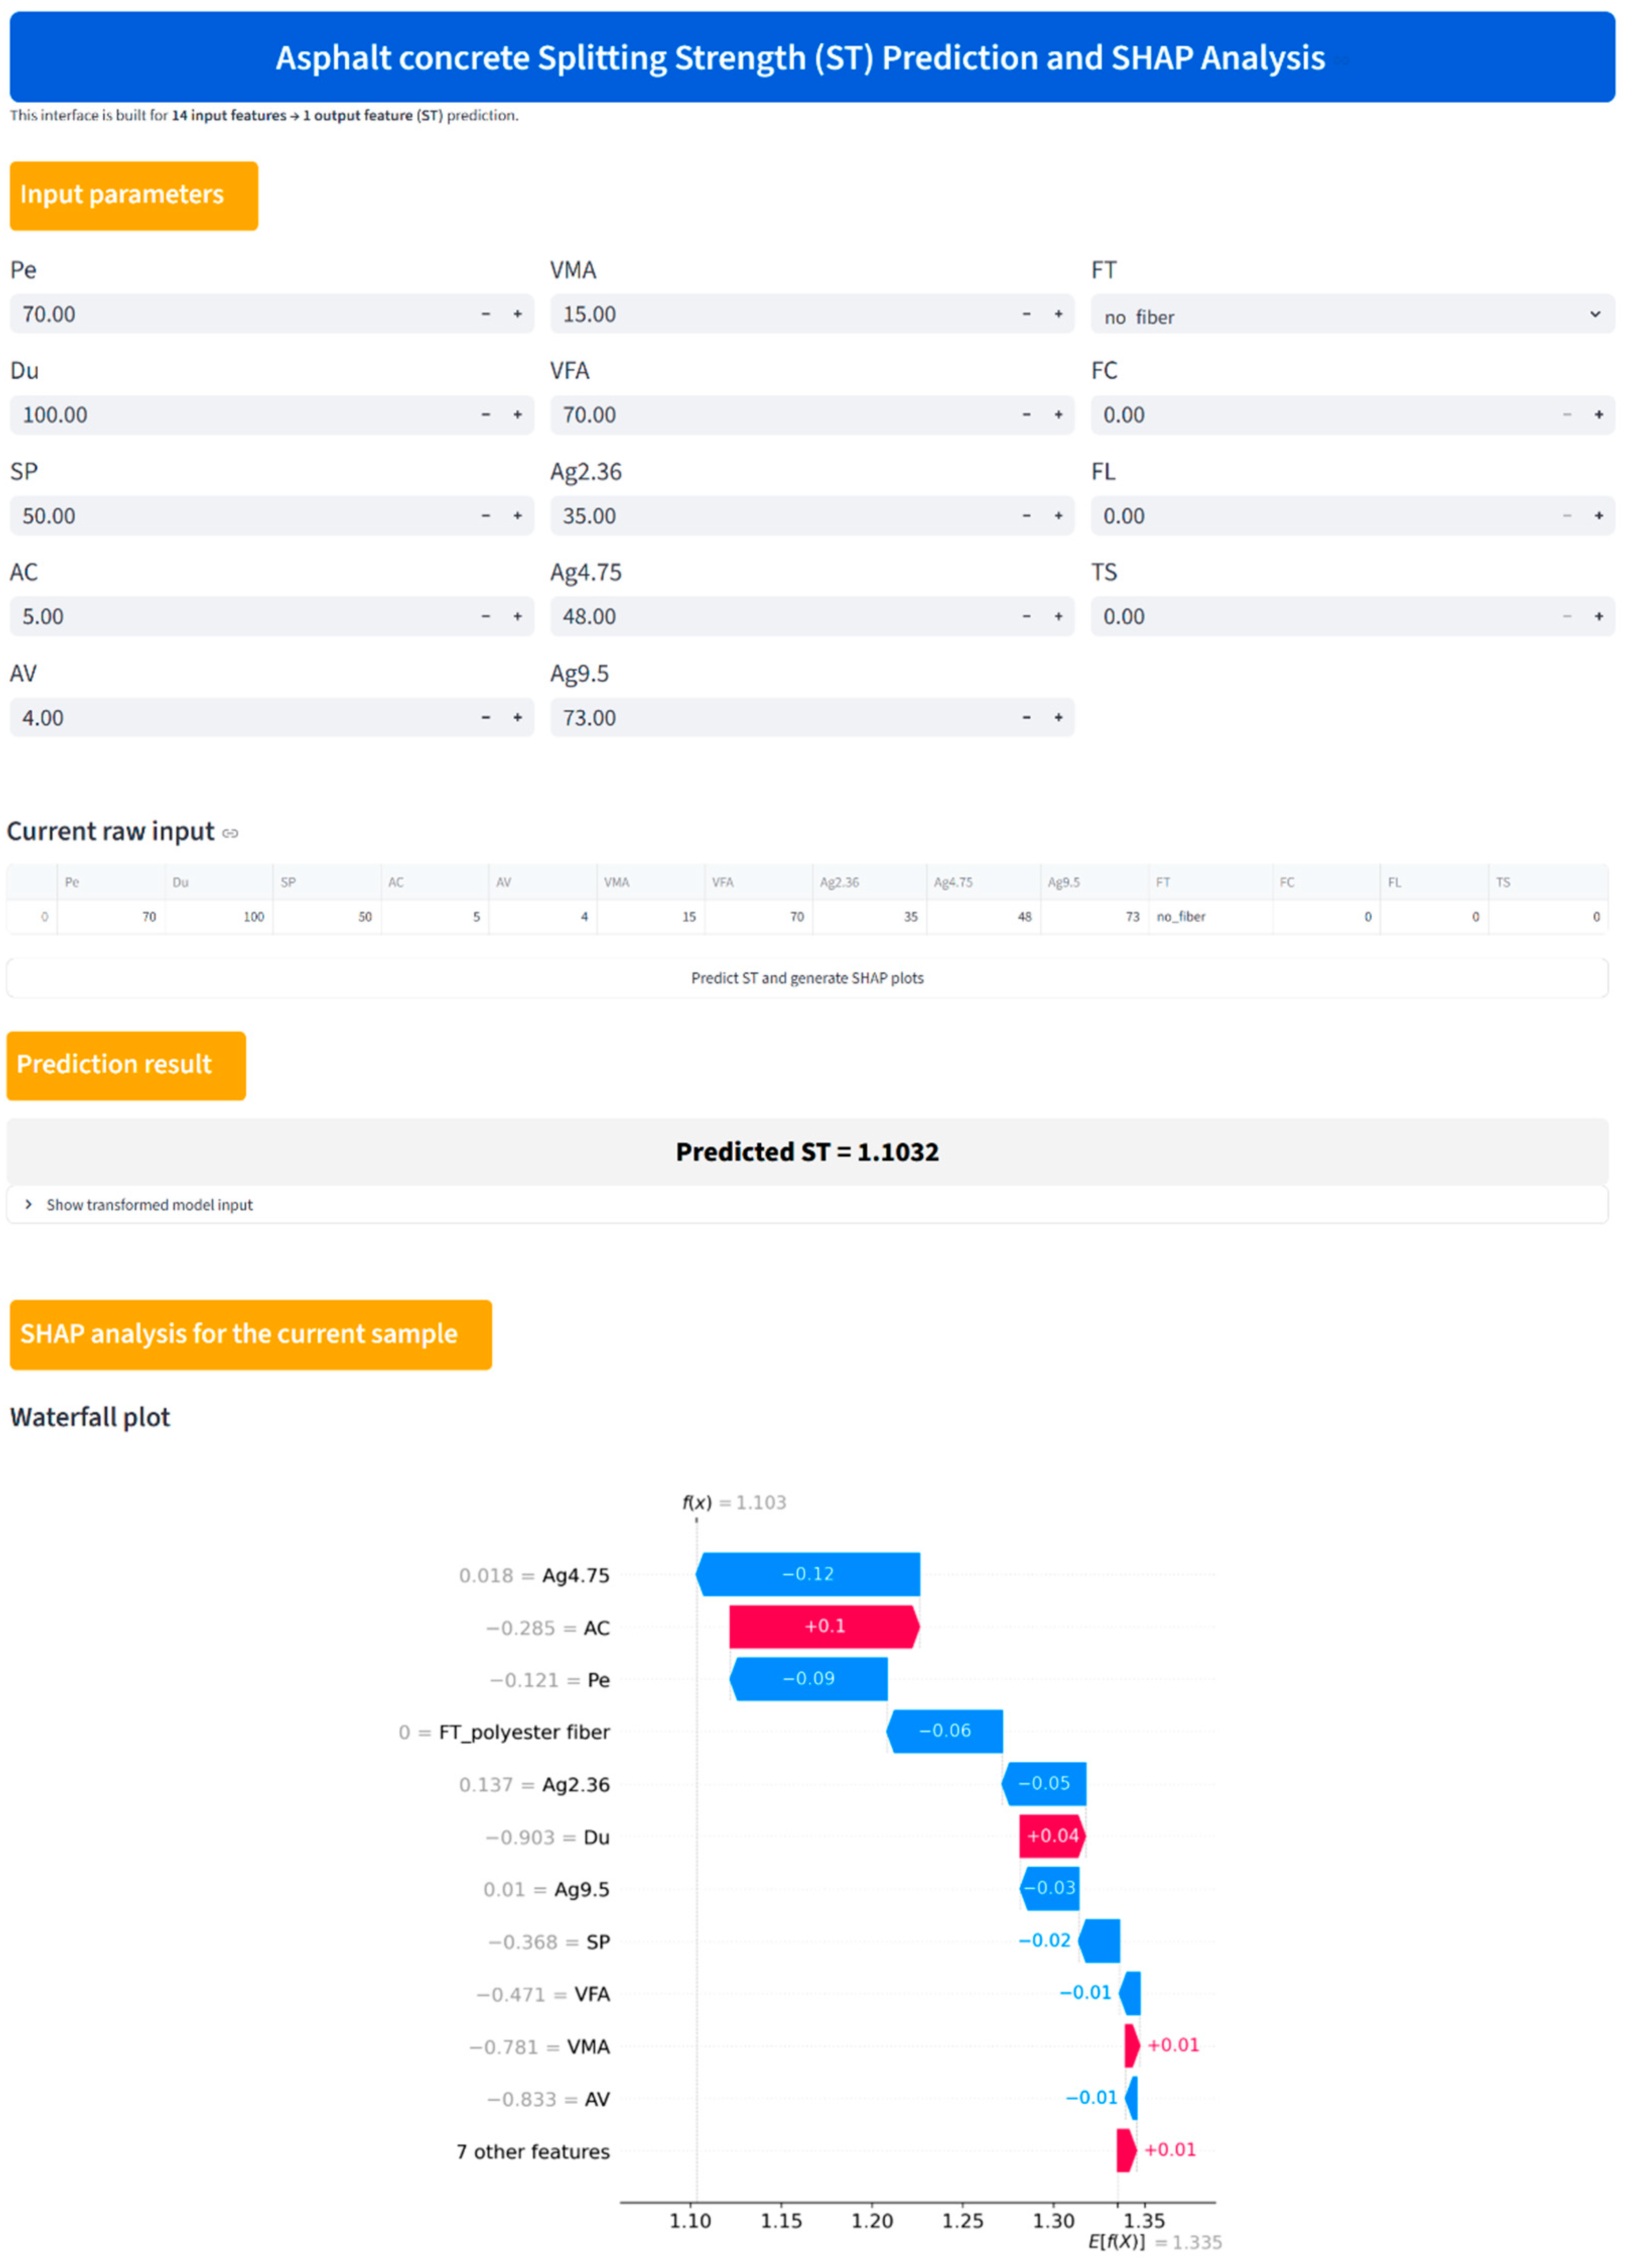Image resolution: width=1628 pixels, height=2268 pixels.
Task: Increase FL value with plus button
Action: [x=1599, y=516]
